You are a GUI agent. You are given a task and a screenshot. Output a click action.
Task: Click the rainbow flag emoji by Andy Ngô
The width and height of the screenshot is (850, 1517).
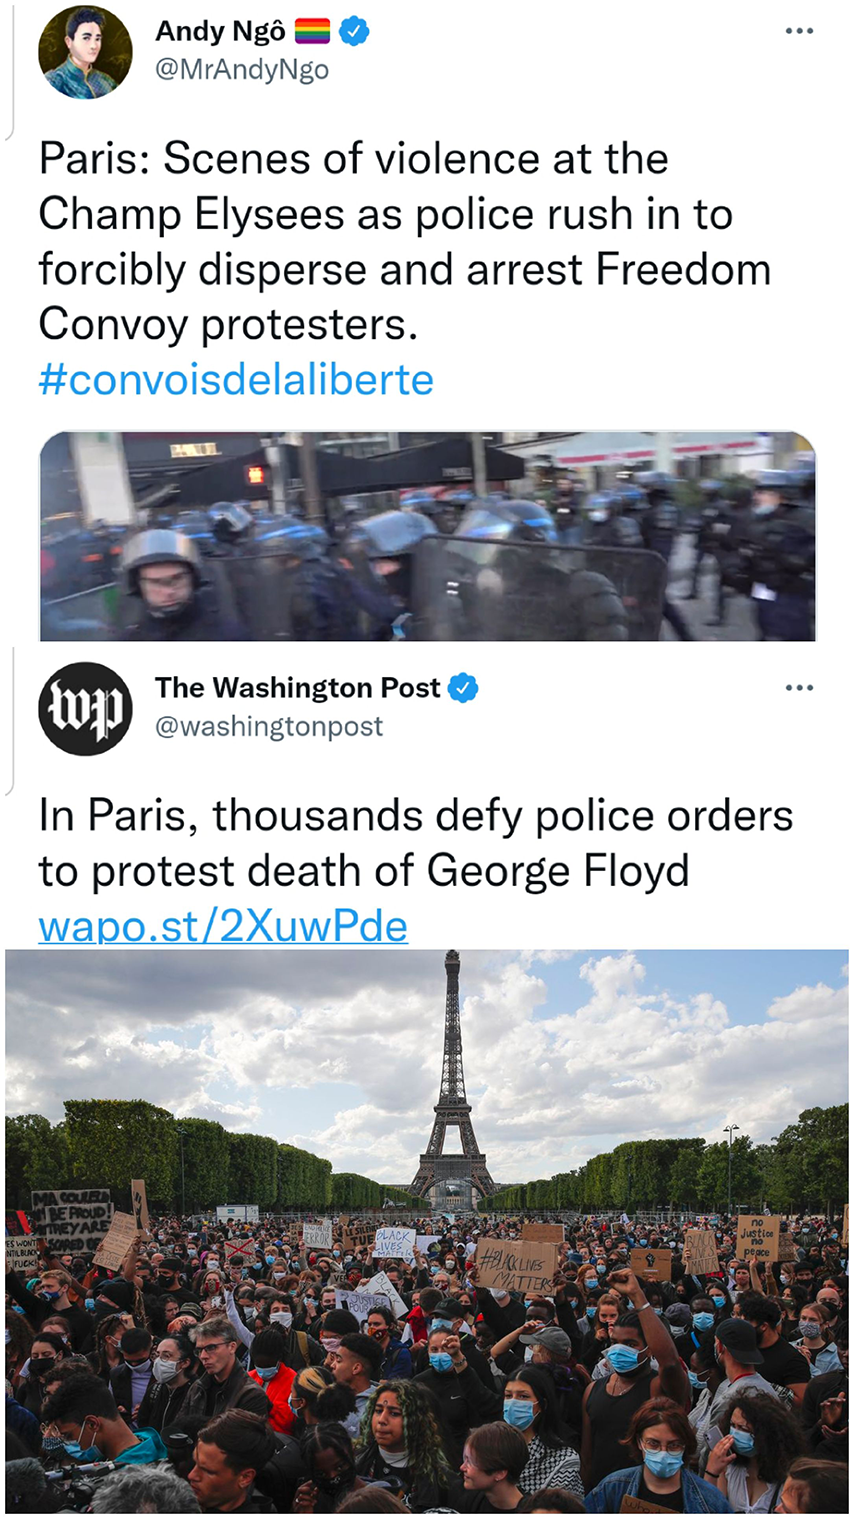tap(312, 32)
